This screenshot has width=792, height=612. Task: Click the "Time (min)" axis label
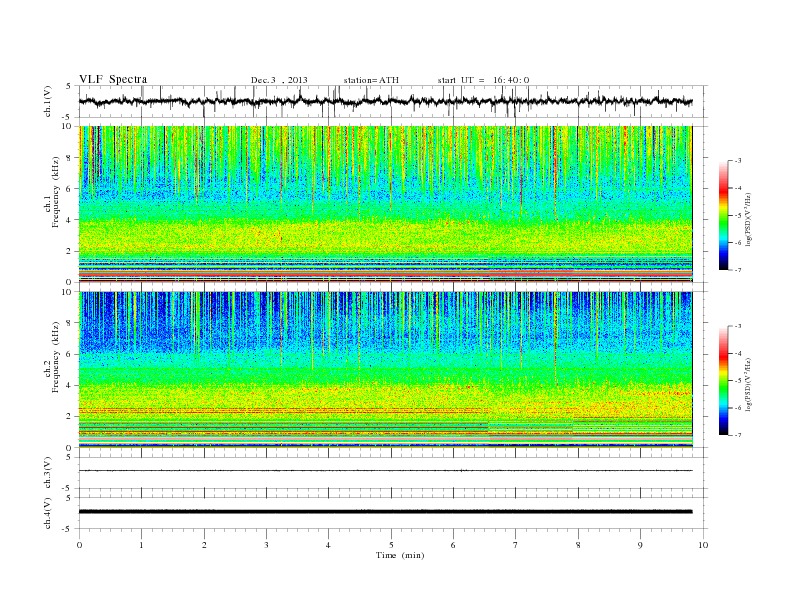400,555
